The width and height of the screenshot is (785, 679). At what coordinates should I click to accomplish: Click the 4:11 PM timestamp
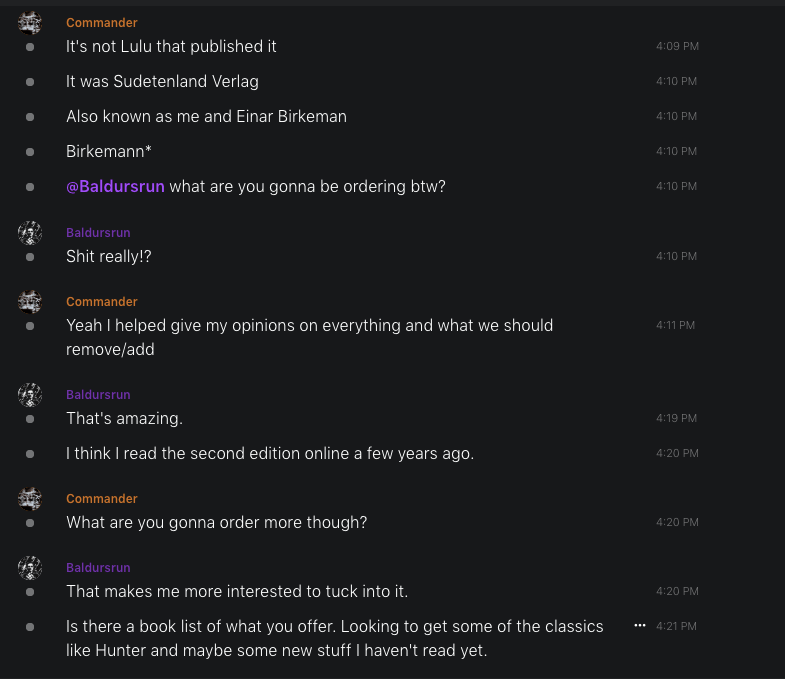click(676, 326)
